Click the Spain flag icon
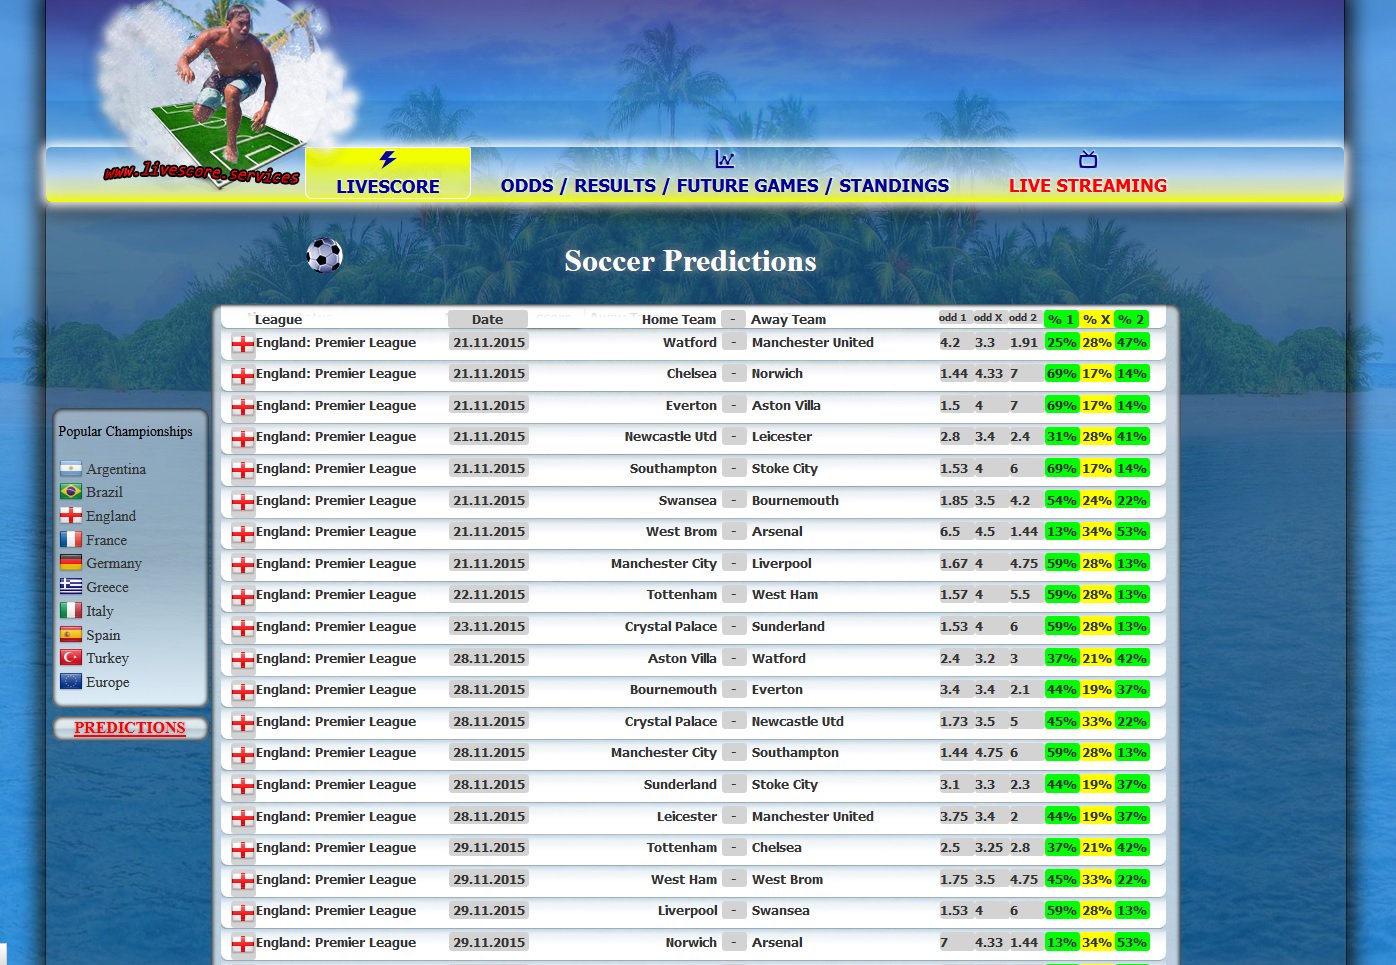The width and height of the screenshot is (1396, 965). [x=71, y=635]
